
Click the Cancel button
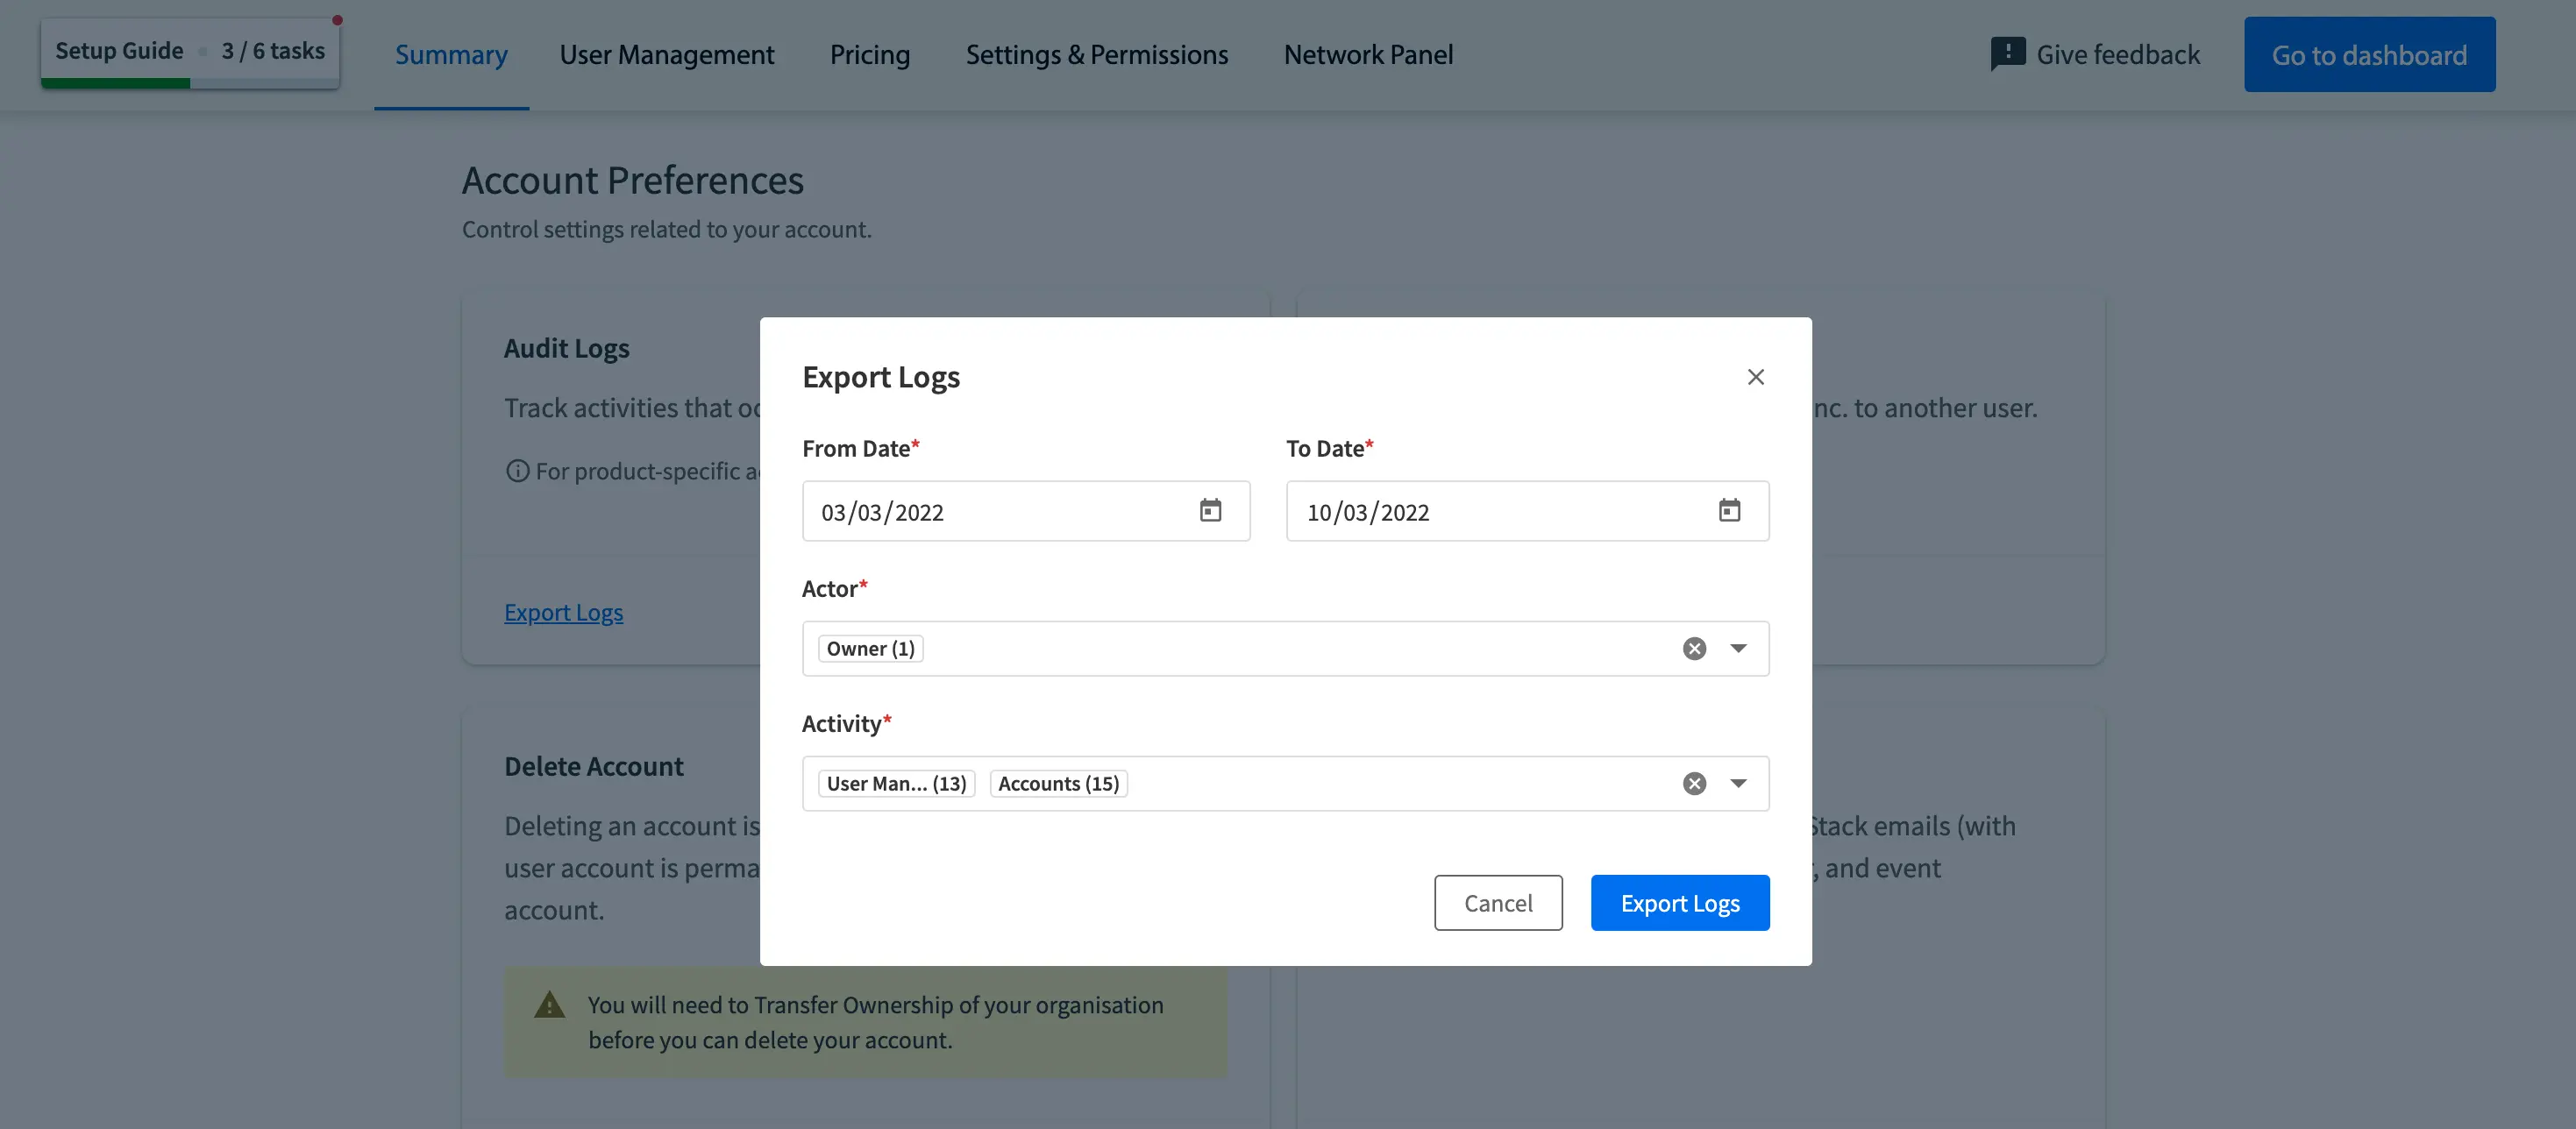click(1497, 903)
